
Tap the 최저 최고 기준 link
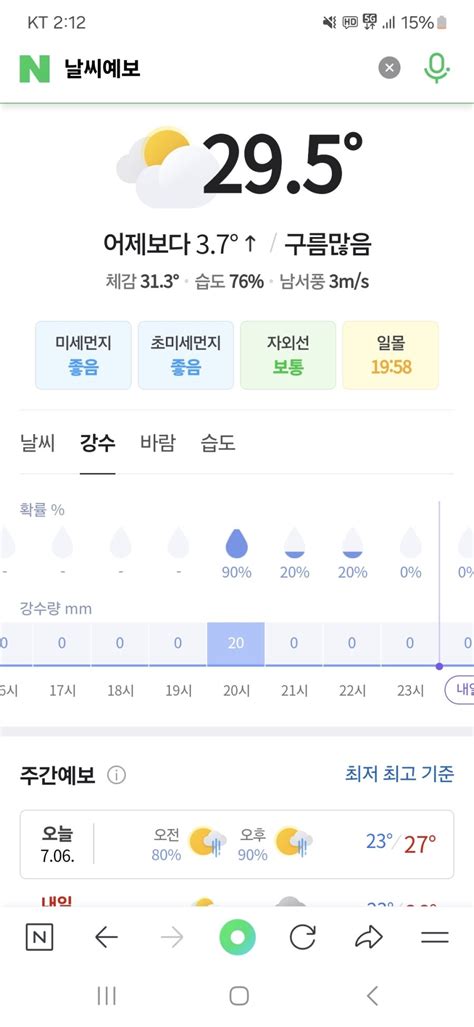(399, 774)
